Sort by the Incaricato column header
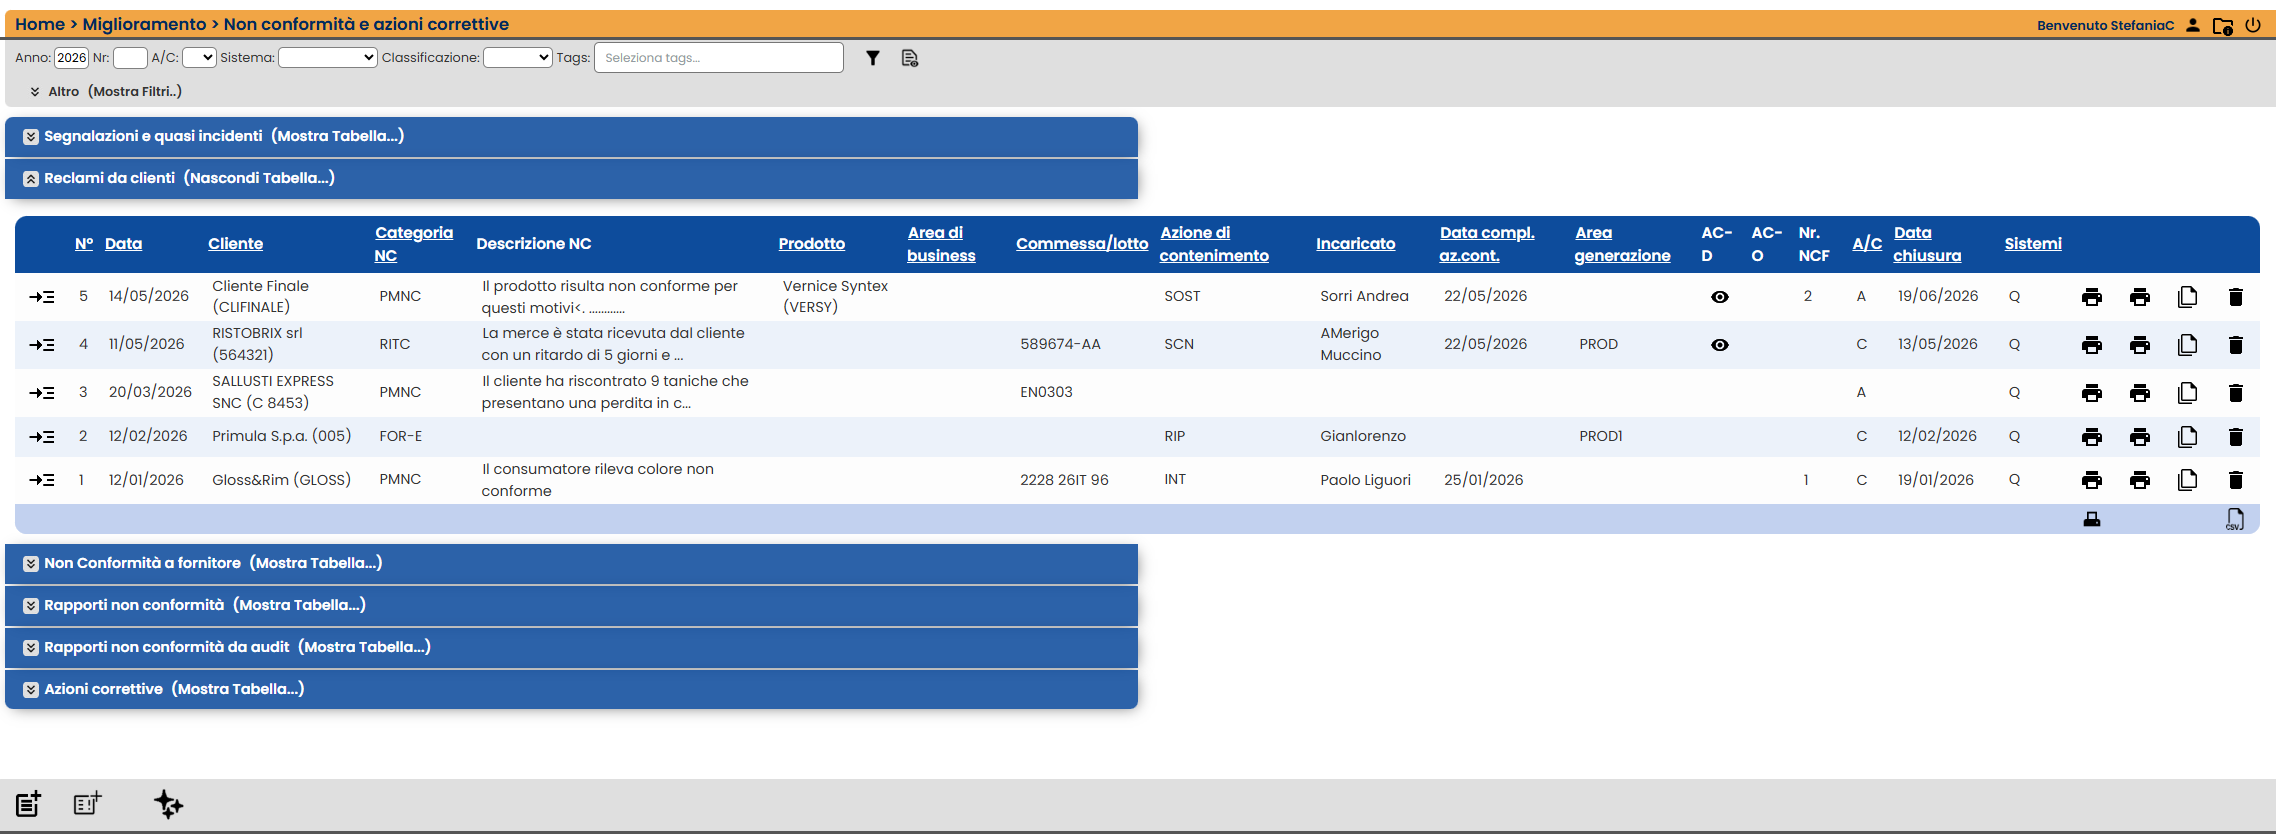 1356,244
